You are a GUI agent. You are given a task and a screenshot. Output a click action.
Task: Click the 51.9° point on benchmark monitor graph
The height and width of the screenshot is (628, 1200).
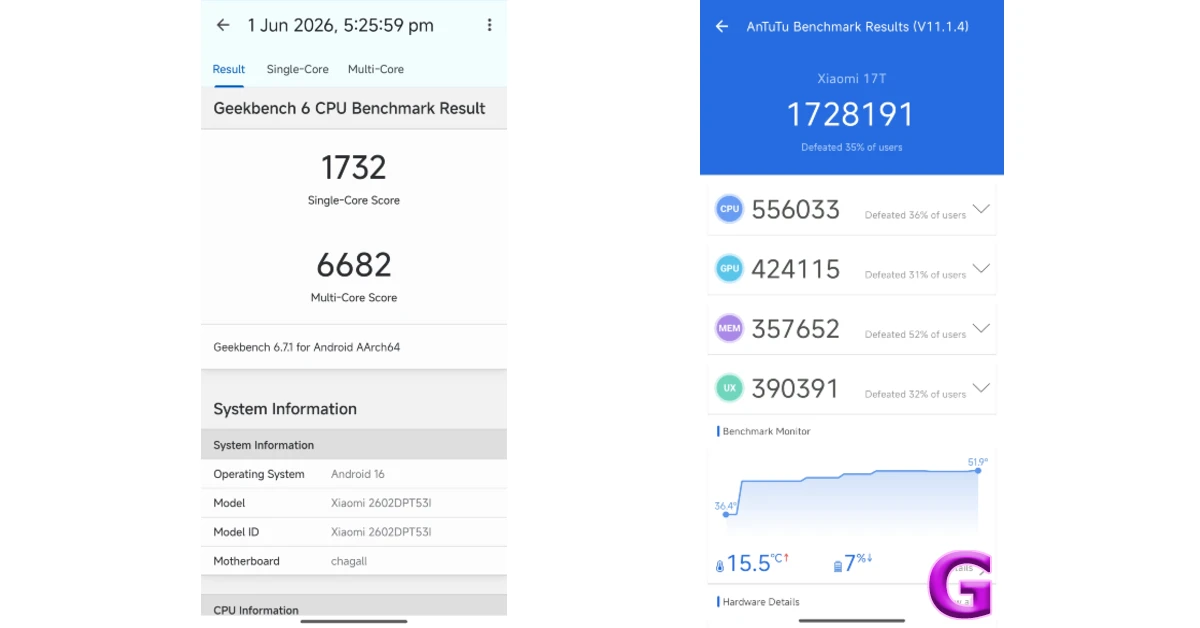977,470
